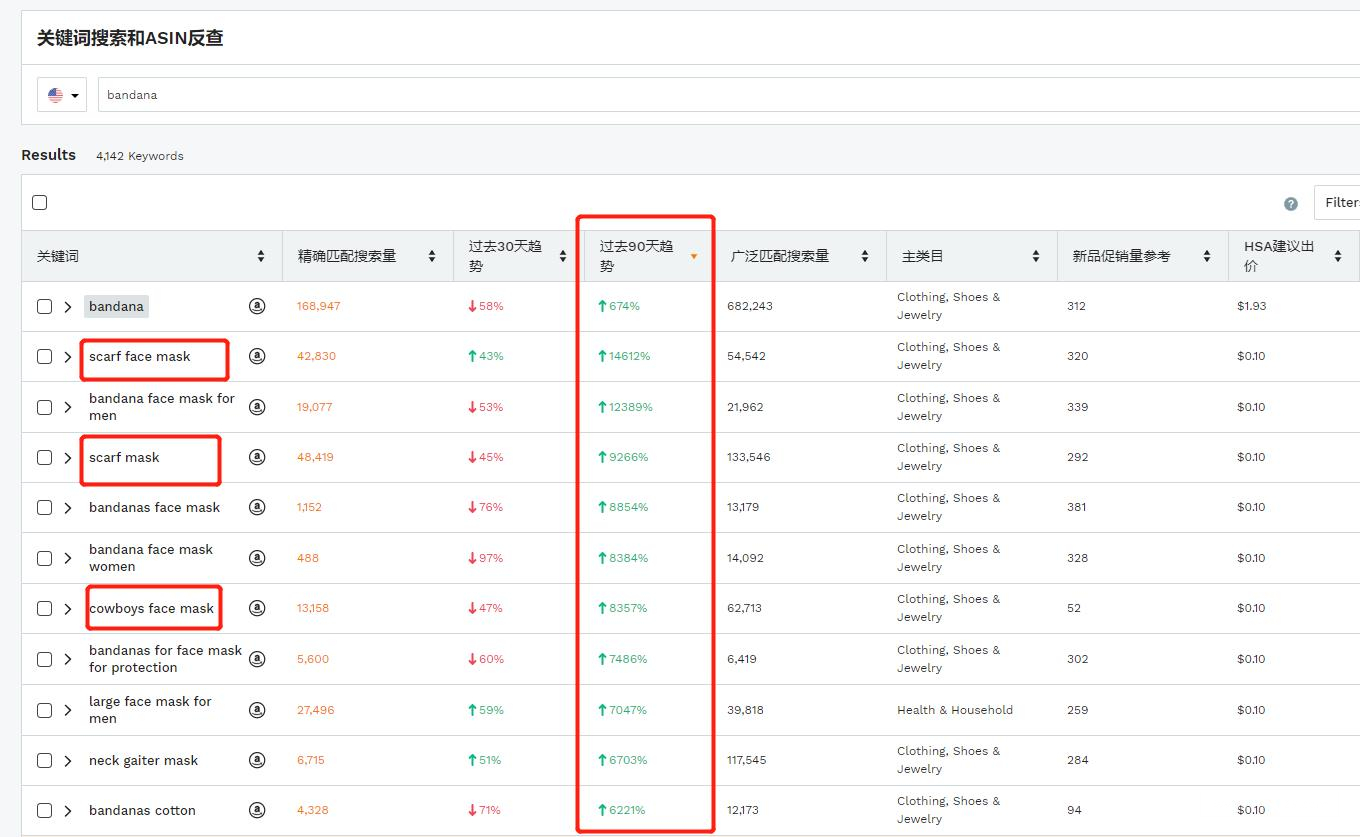Expand the 'bandanas cotton' row chevron

(x=68, y=811)
